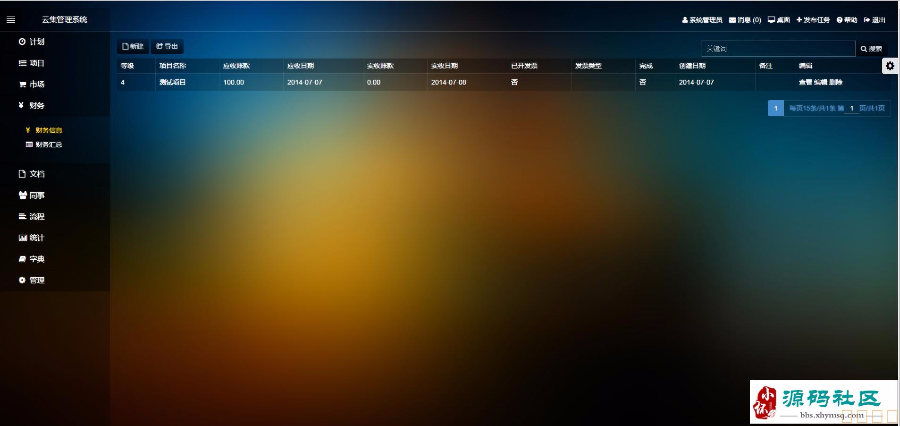Click the blue page 1 pagination button

coord(775,108)
